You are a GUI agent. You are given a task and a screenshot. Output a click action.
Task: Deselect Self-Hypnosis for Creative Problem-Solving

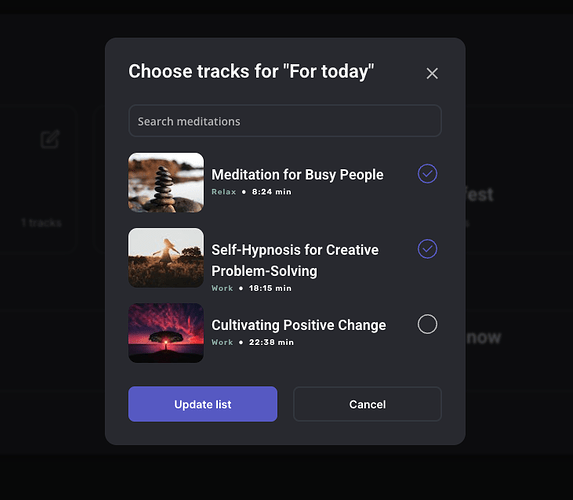[x=427, y=249]
